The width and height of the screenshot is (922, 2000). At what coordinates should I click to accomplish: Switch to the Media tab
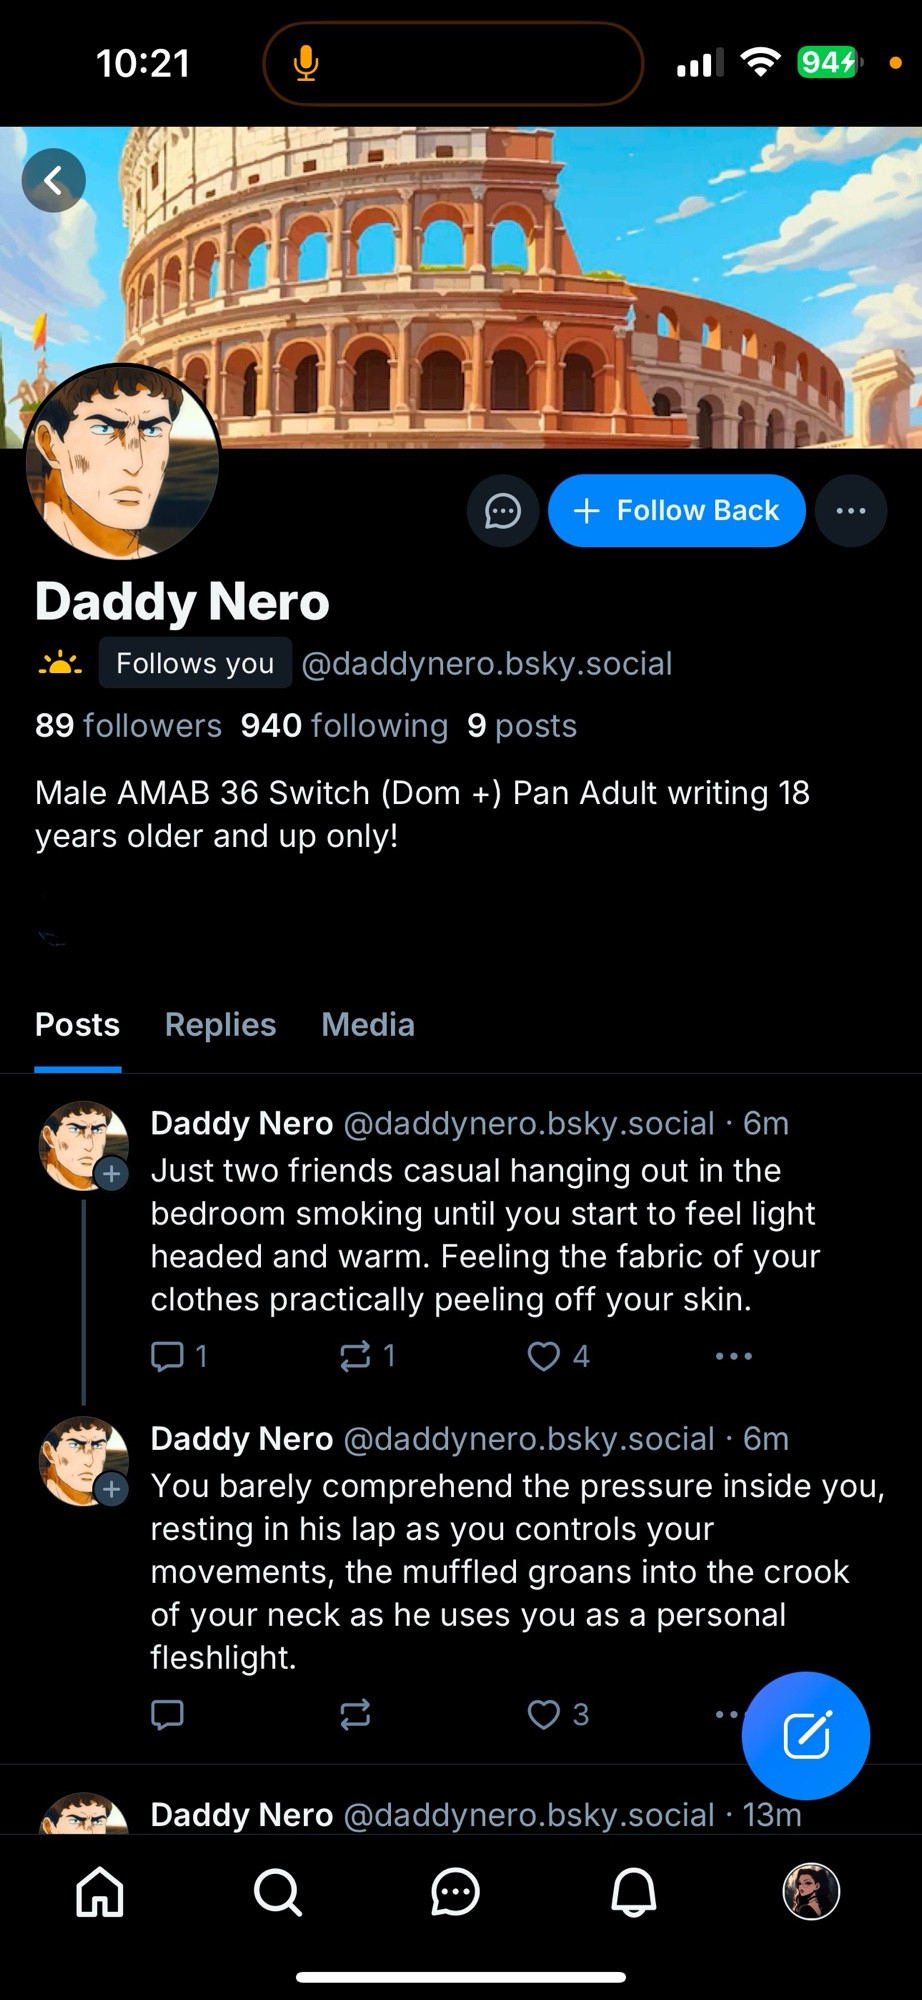coord(368,1024)
